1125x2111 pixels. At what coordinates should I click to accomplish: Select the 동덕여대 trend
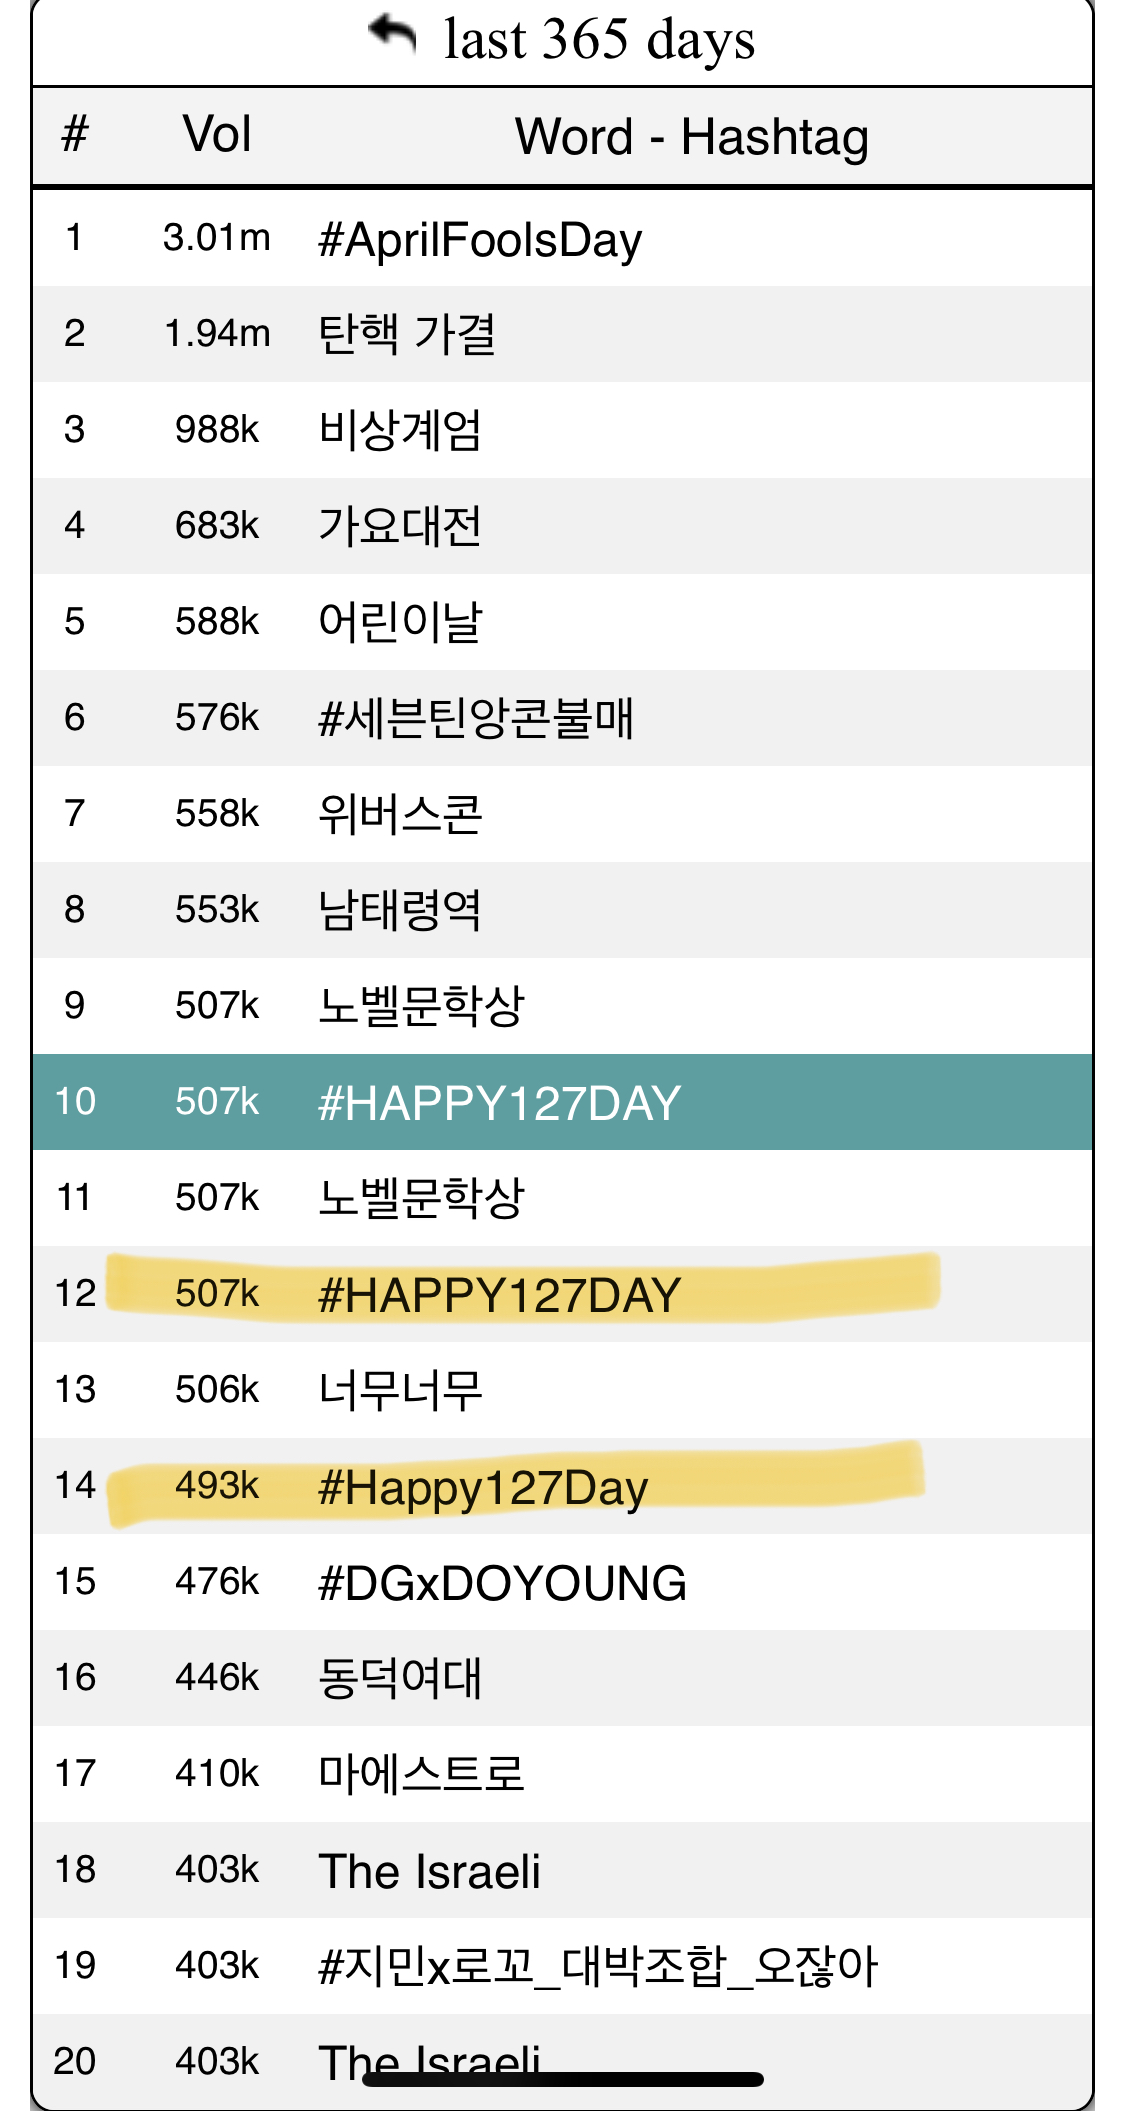point(562,1678)
